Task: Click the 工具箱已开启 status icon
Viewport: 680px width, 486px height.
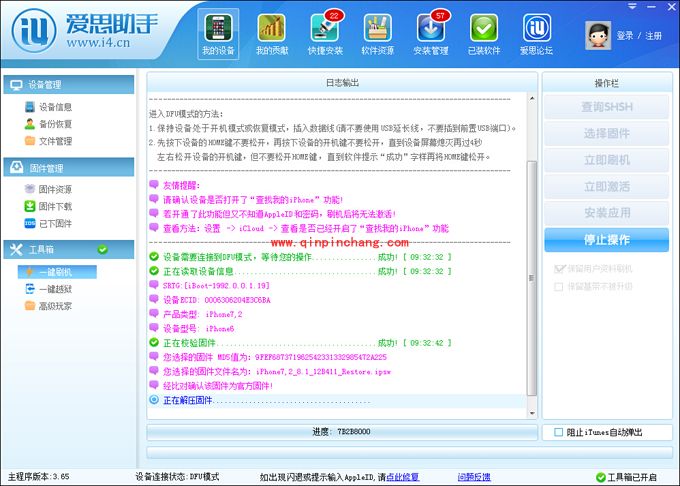Action: tap(601, 477)
